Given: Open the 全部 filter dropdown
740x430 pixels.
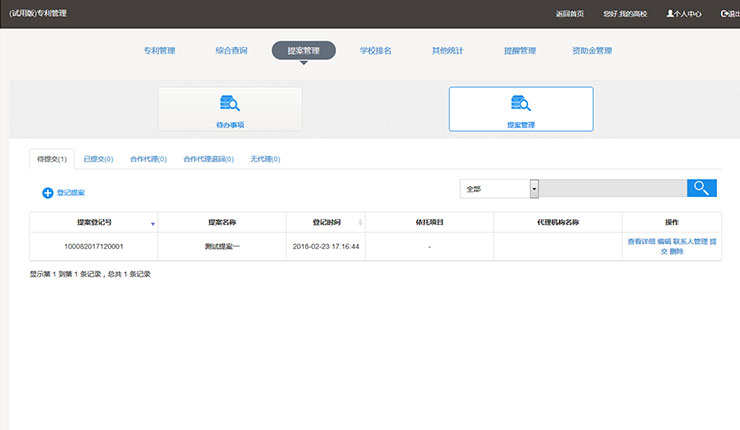Looking at the screenshot, I should 533,188.
